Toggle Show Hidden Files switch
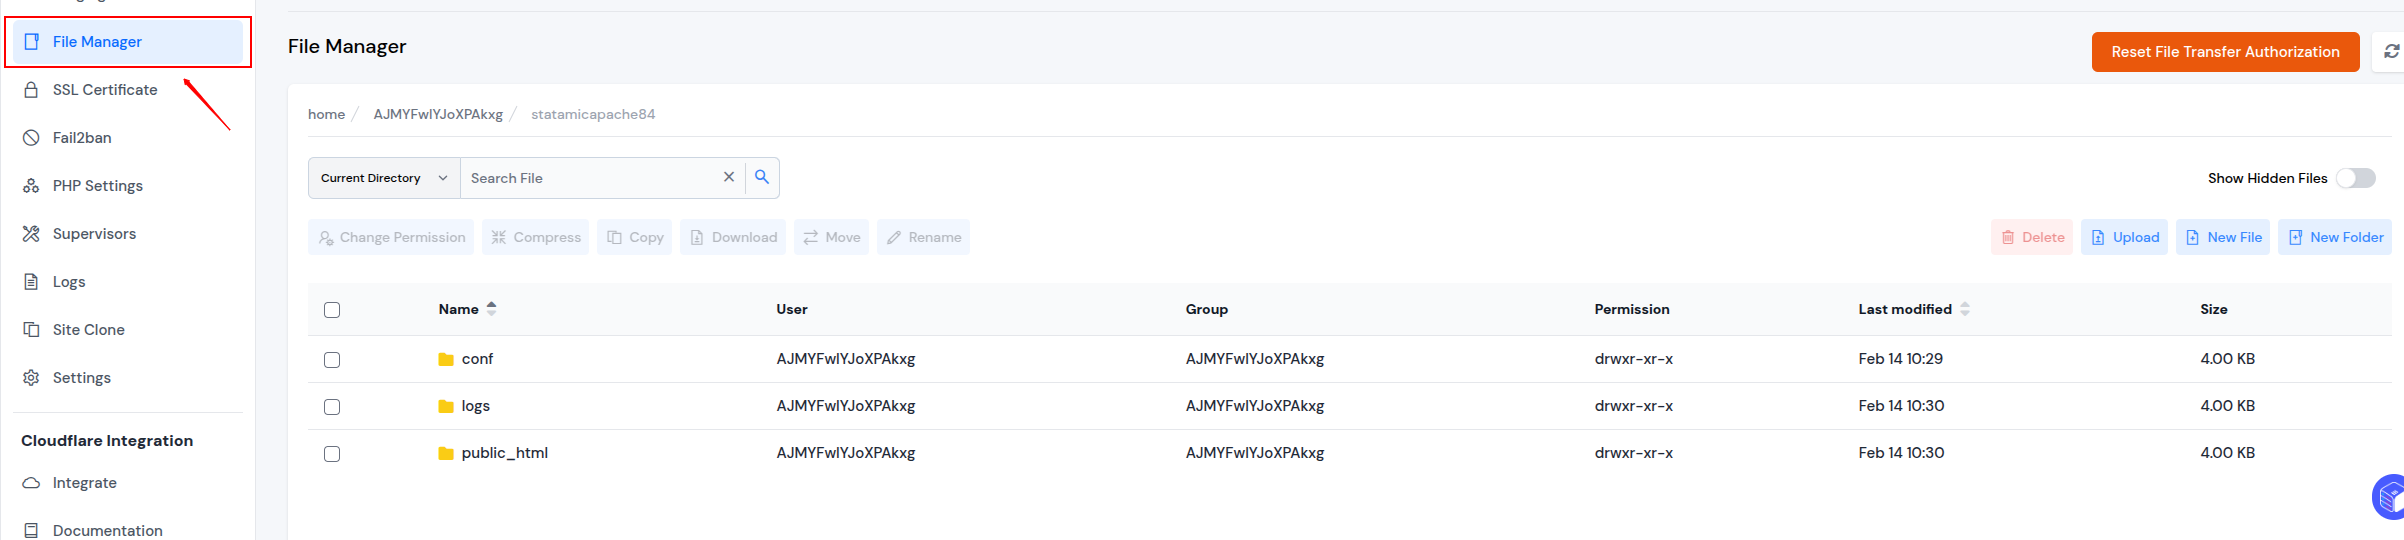 (x=2355, y=178)
